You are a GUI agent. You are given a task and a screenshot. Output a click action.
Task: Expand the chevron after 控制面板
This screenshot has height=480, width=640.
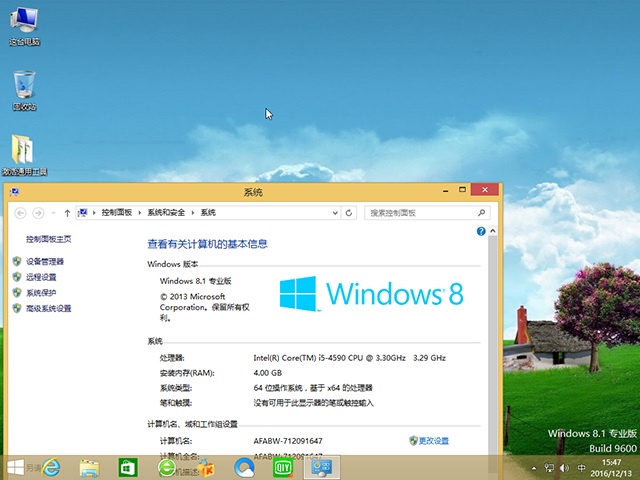click(x=140, y=213)
